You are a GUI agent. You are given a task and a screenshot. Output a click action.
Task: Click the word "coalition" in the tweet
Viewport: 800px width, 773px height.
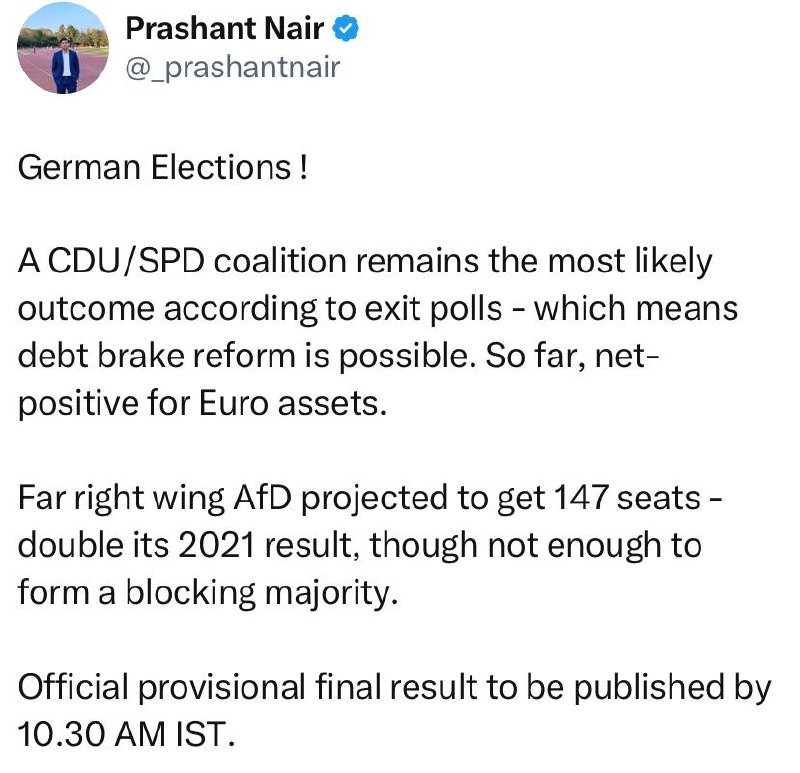pyautogui.click(x=280, y=261)
